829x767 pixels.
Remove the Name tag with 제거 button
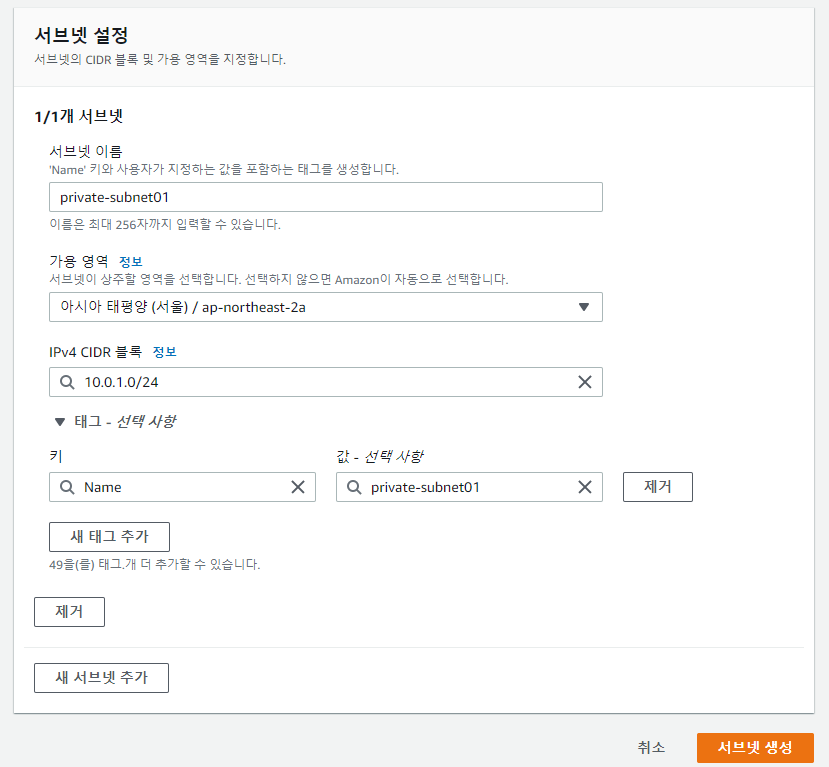(x=658, y=487)
